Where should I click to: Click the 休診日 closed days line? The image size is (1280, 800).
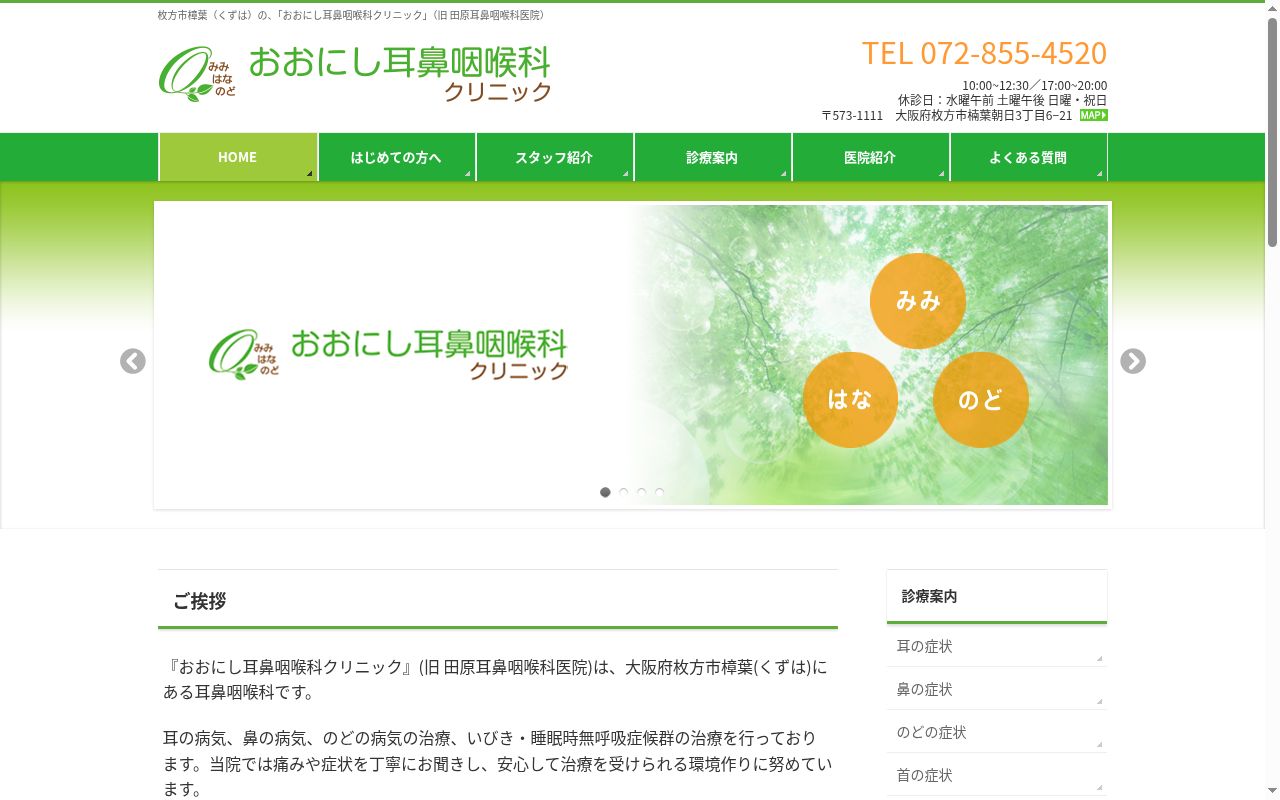click(x=1002, y=100)
